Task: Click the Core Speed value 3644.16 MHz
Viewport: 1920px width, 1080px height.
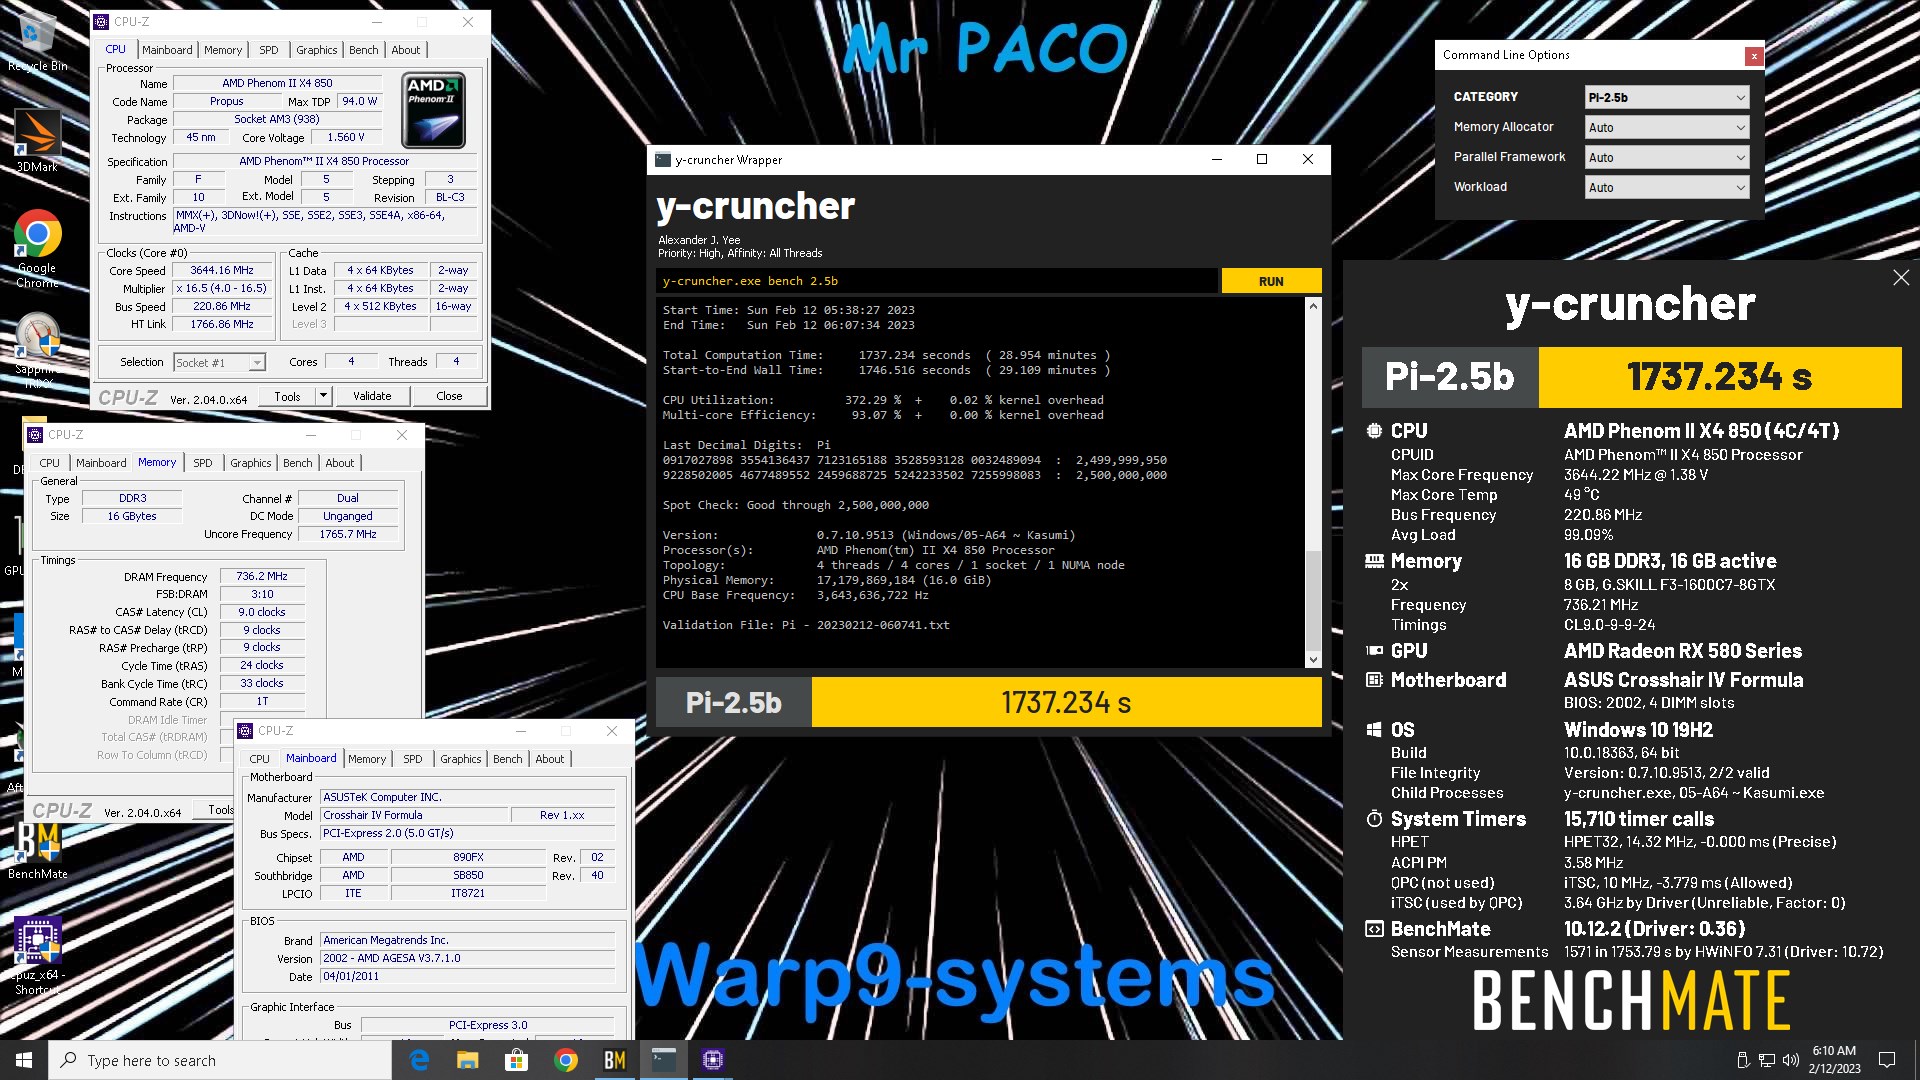Action: tap(222, 271)
